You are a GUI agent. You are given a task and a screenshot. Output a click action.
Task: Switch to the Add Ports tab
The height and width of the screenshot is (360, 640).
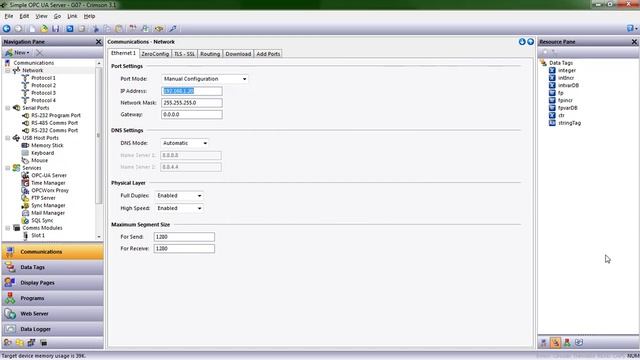coord(268,54)
